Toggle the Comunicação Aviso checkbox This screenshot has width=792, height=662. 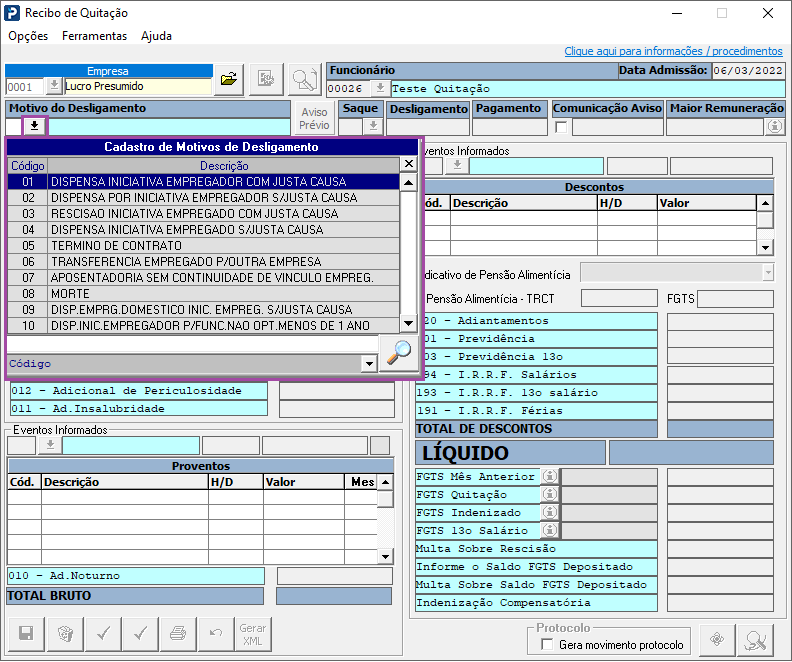click(561, 127)
